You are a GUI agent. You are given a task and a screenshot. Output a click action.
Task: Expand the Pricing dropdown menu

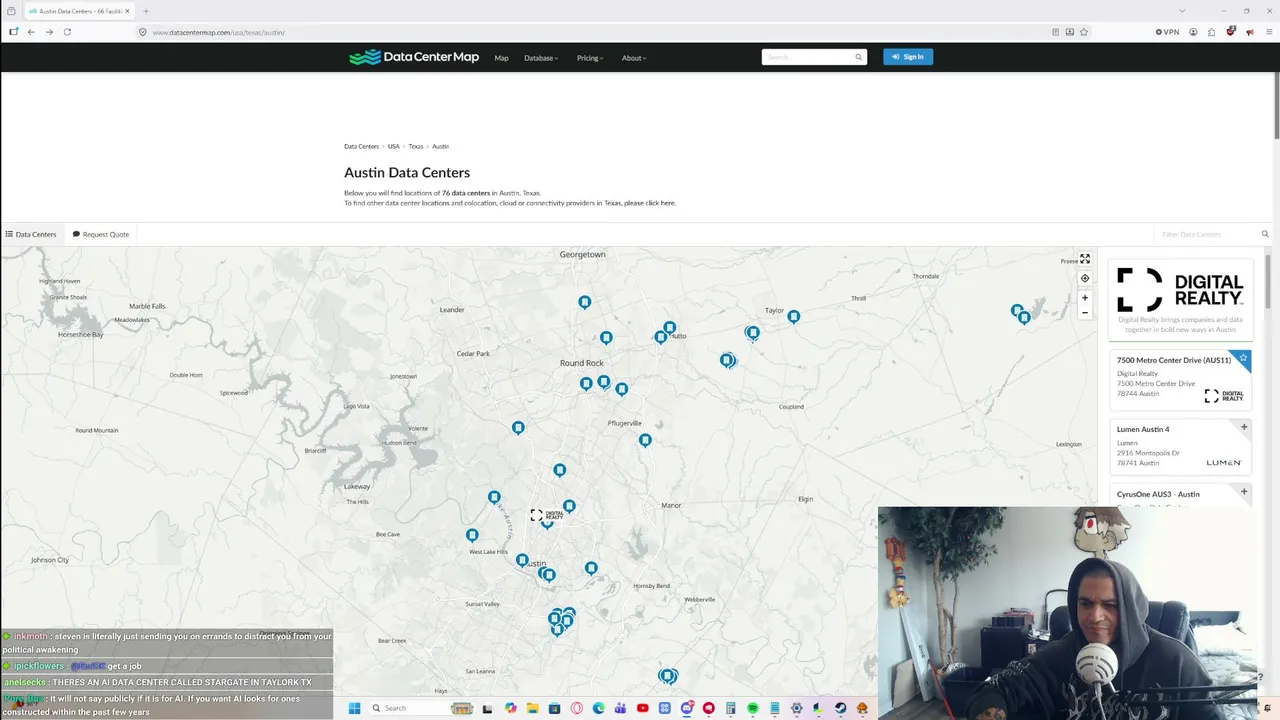click(590, 58)
